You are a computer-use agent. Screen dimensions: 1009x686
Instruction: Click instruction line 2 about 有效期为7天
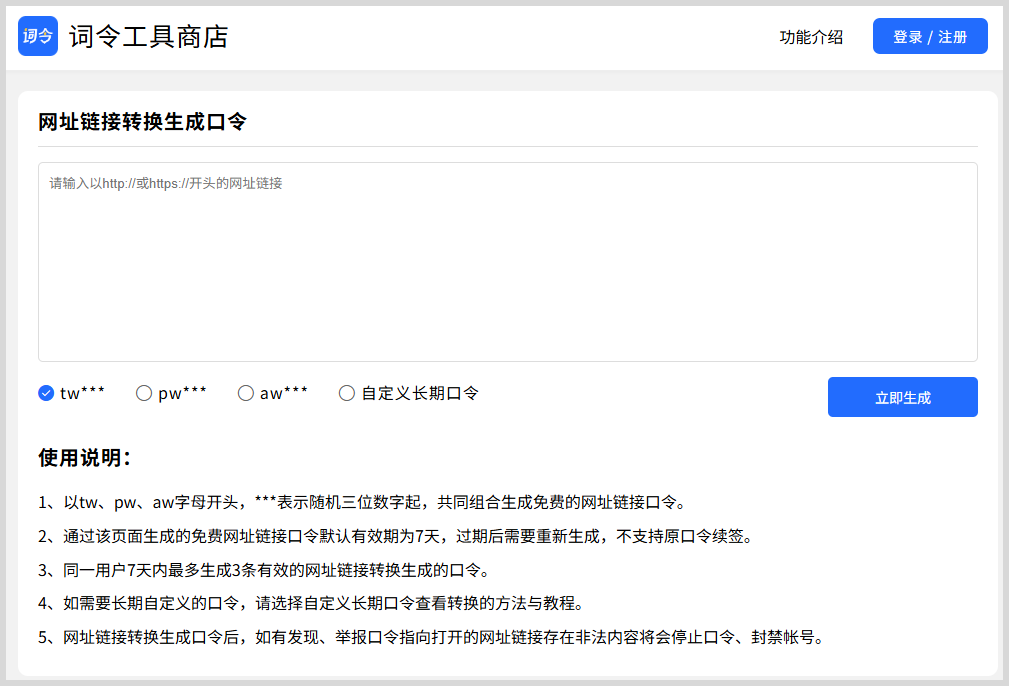[396, 536]
